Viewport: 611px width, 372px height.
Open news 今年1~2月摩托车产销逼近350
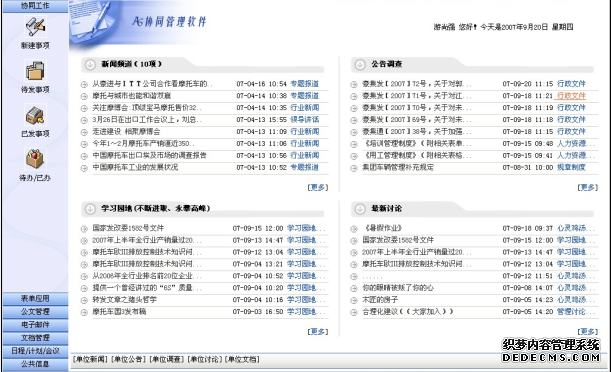(x=143, y=144)
